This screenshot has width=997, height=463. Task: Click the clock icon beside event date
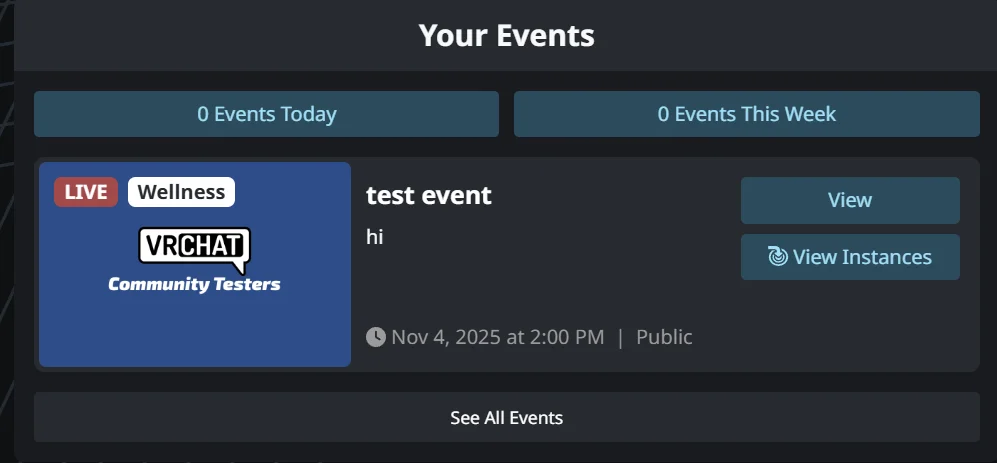click(376, 337)
